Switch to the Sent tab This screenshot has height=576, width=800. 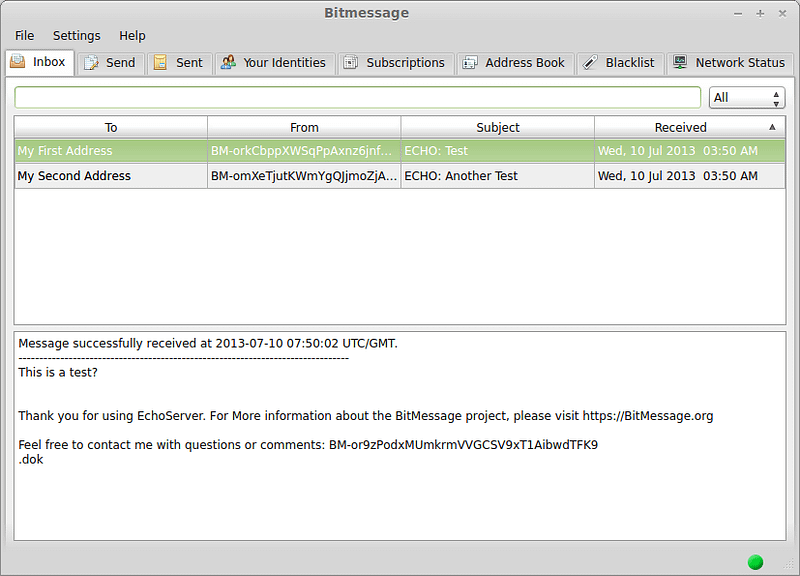click(180, 63)
